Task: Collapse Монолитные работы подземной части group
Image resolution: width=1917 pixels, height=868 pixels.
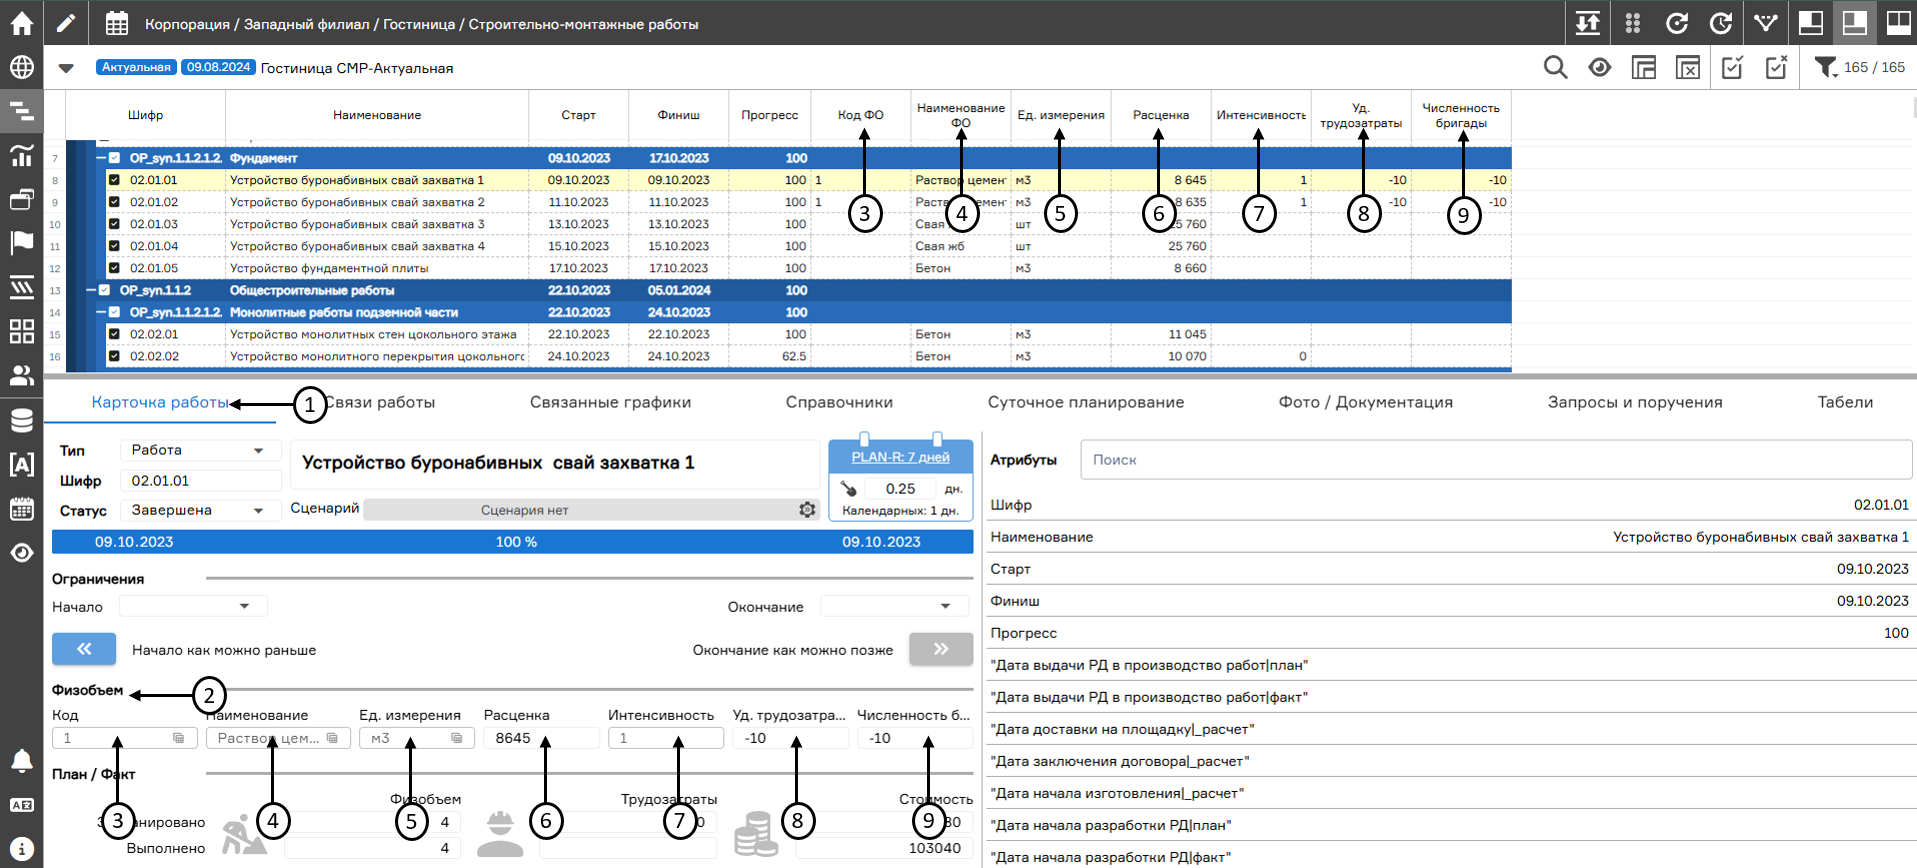Action: pyautogui.click(x=101, y=312)
